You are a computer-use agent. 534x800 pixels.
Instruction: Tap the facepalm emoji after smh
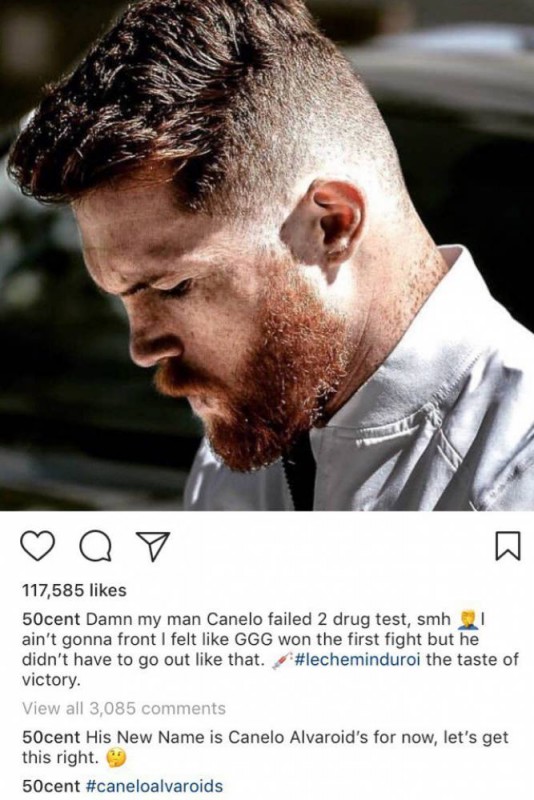point(468,619)
